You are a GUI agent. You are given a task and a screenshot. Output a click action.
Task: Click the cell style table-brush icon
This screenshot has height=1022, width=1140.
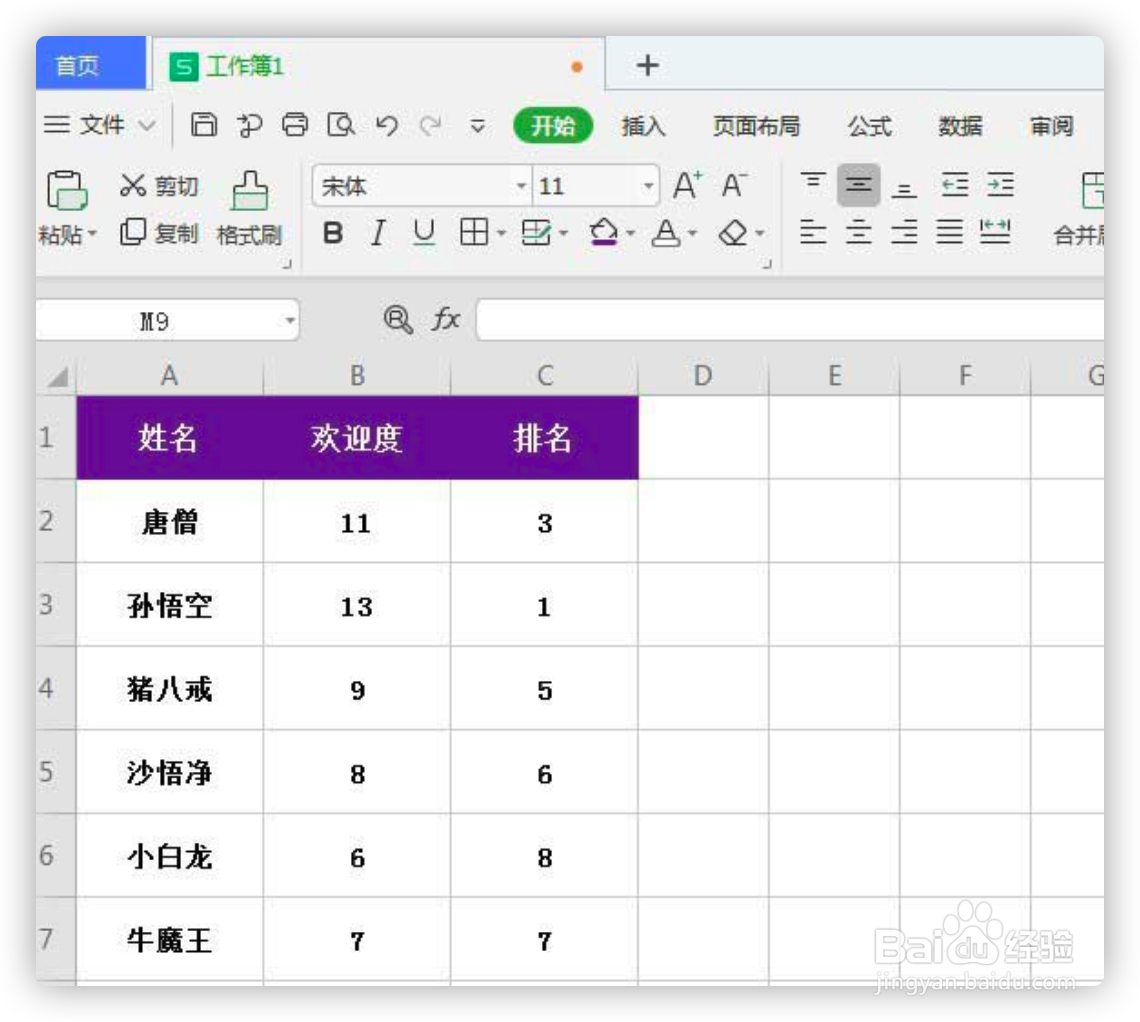tap(537, 233)
